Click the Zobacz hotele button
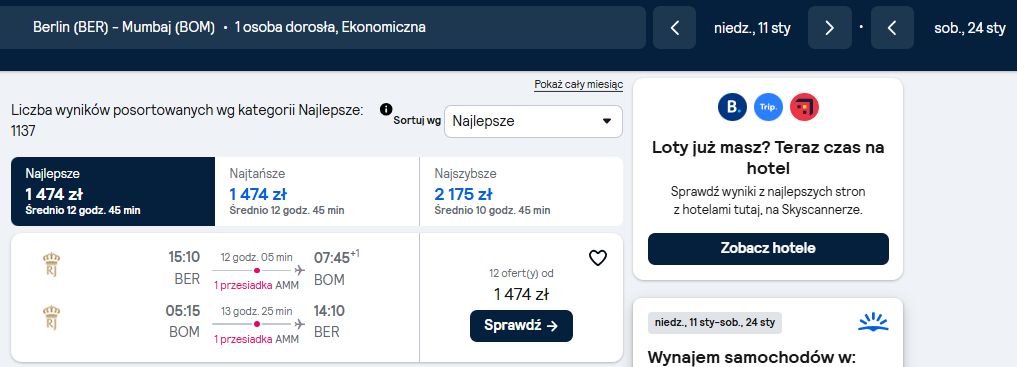 pos(768,248)
